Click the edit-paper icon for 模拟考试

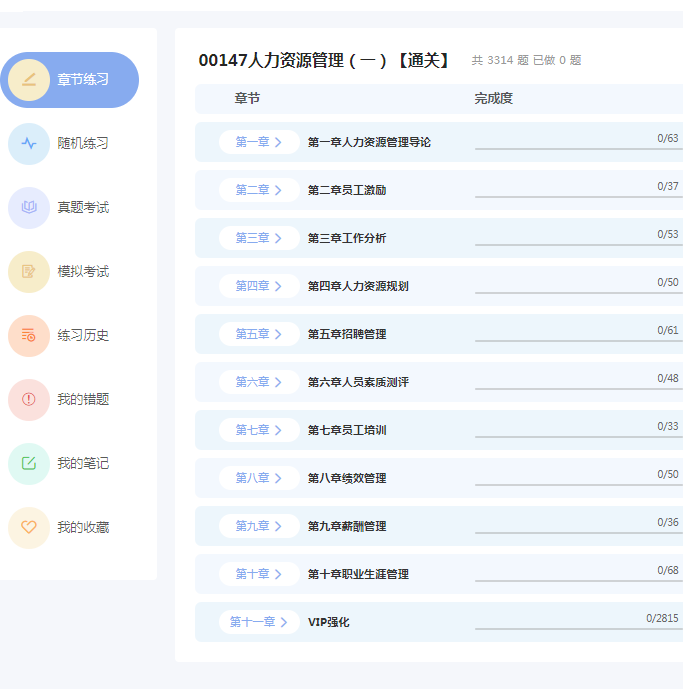(29, 272)
